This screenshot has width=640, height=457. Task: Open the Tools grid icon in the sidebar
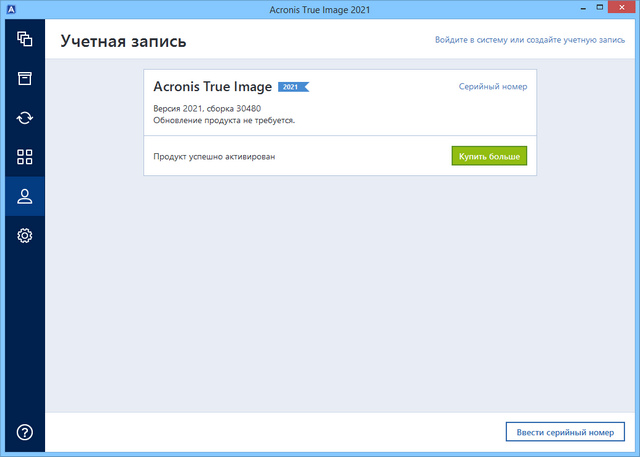(x=25, y=157)
